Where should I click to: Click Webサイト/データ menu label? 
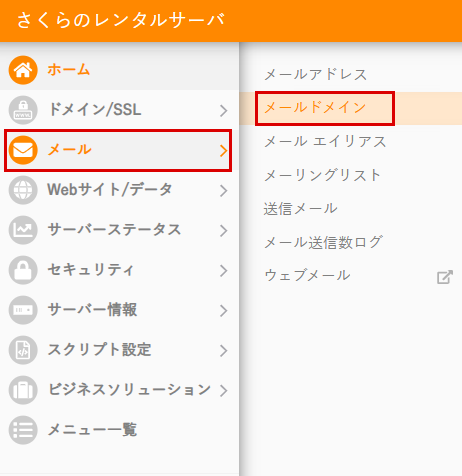click(110, 190)
